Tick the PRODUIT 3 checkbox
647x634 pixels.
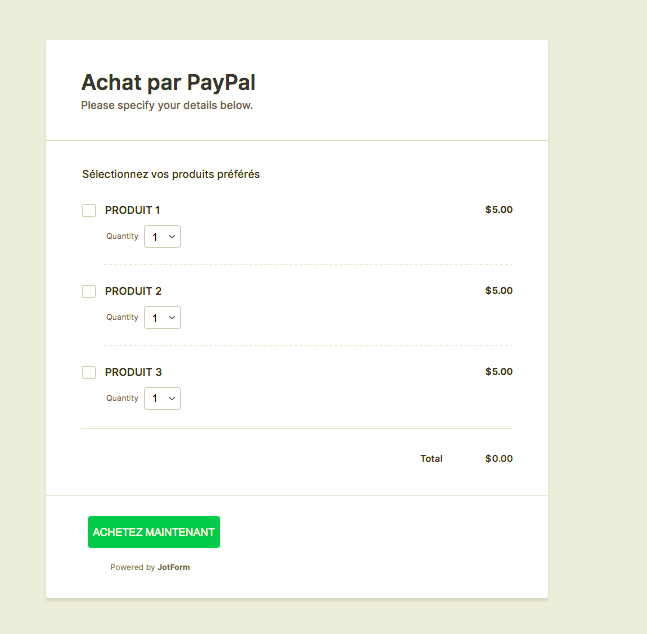[x=89, y=372]
